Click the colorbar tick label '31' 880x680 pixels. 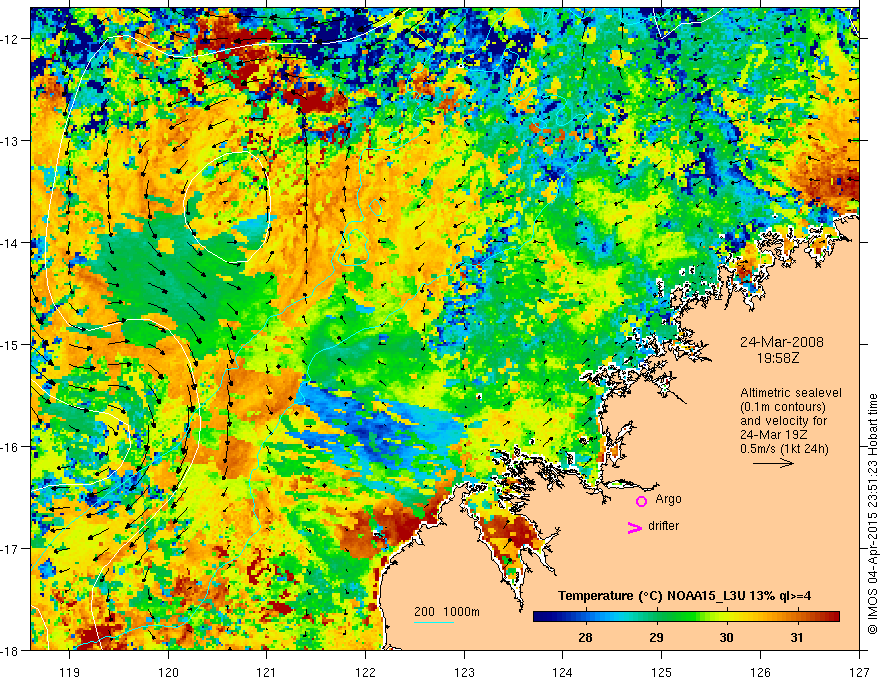[x=796, y=637]
